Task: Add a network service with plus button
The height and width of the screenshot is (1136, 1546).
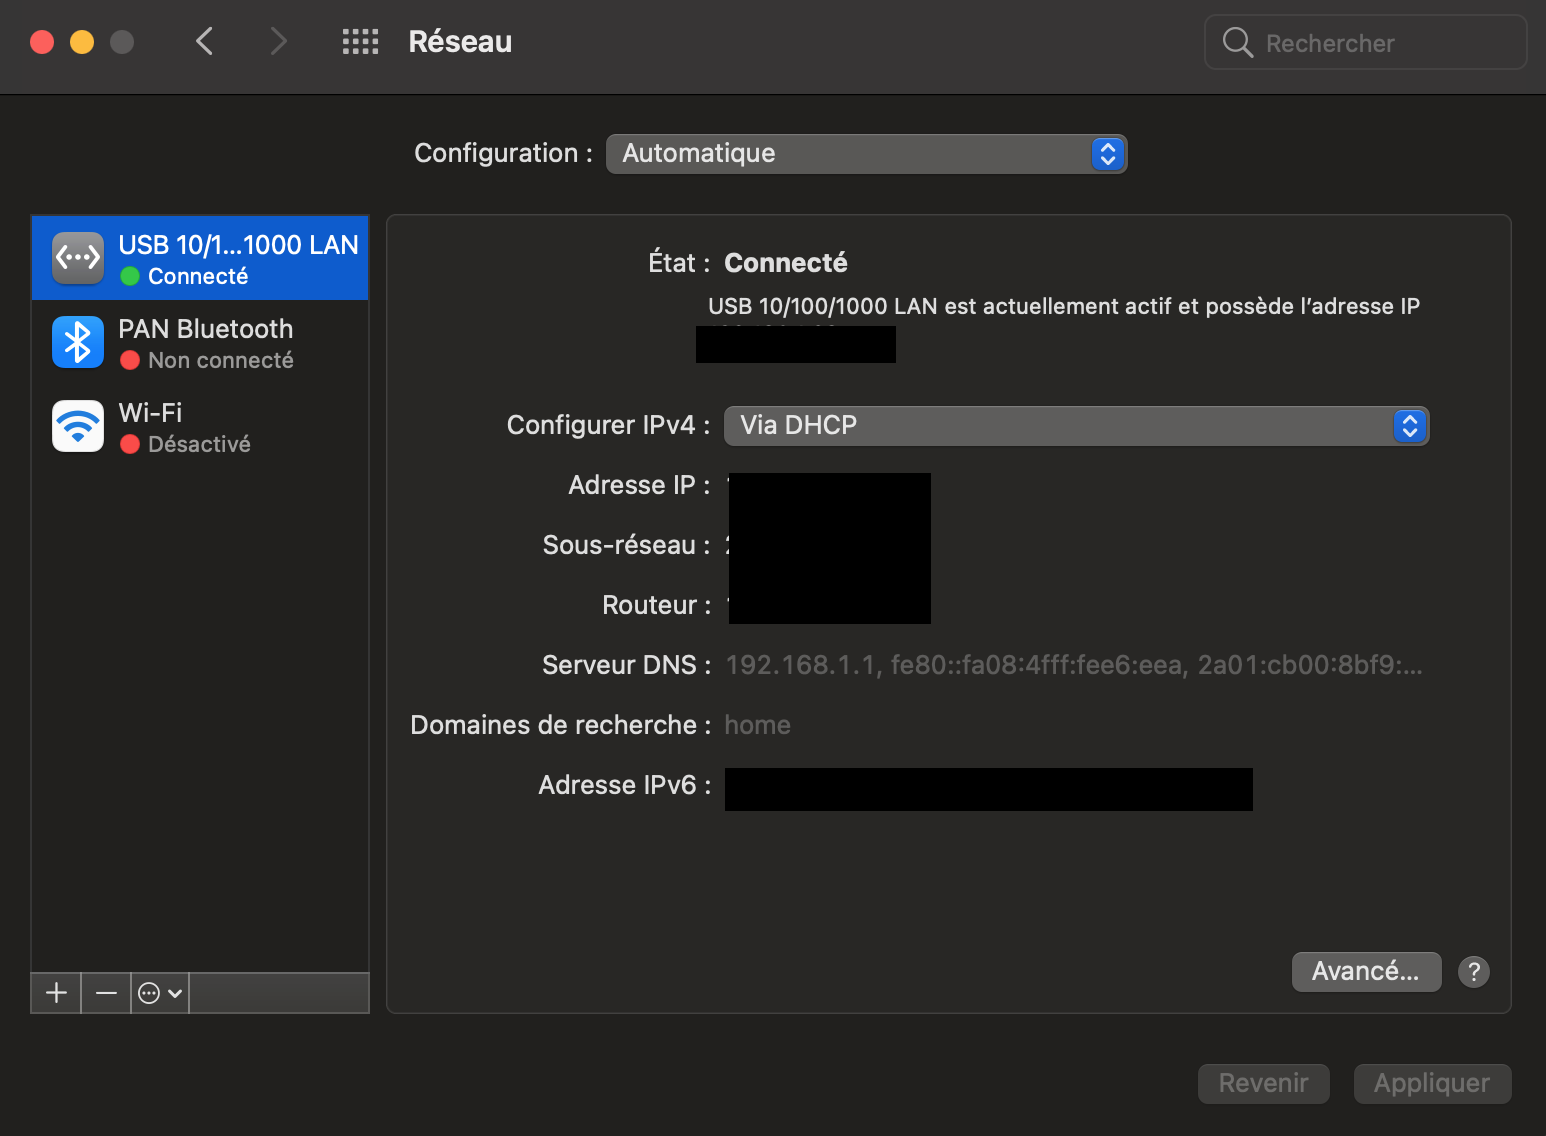Action: (57, 993)
